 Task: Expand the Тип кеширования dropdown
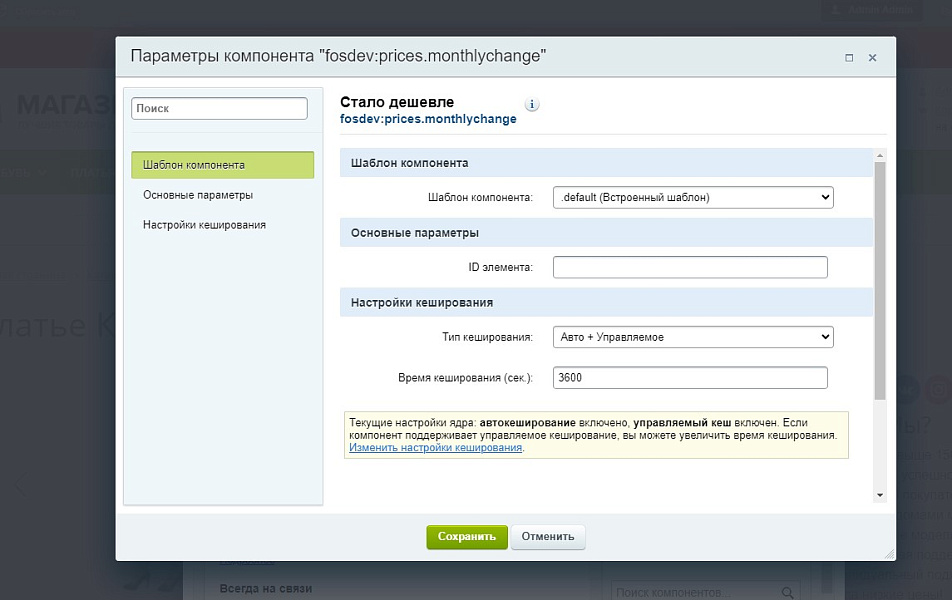(x=693, y=337)
